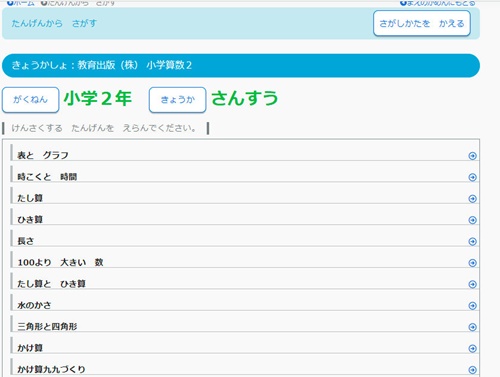Select the 表と グラフ unit
This screenshot has height=377, width=500.
coord(245,153)
